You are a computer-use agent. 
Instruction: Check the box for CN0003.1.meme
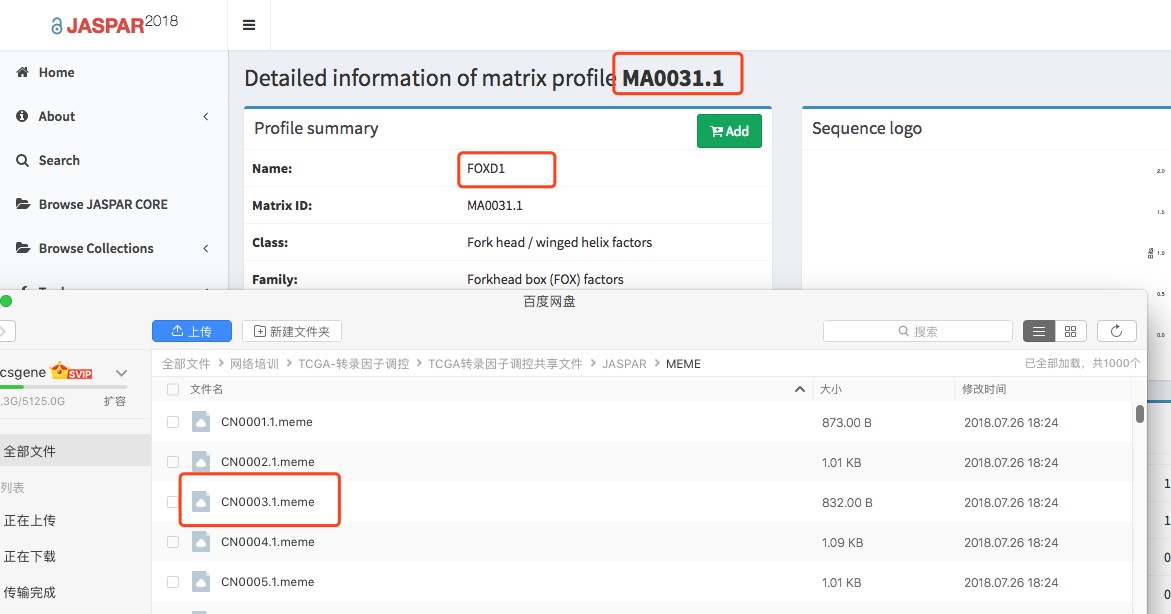coord(173,502)
